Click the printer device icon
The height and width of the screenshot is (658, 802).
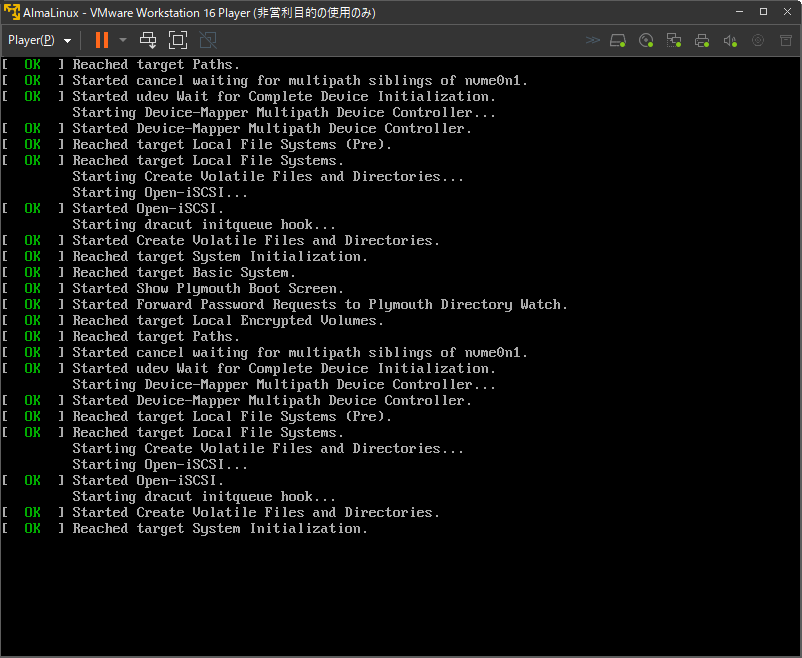coord(702,40)
